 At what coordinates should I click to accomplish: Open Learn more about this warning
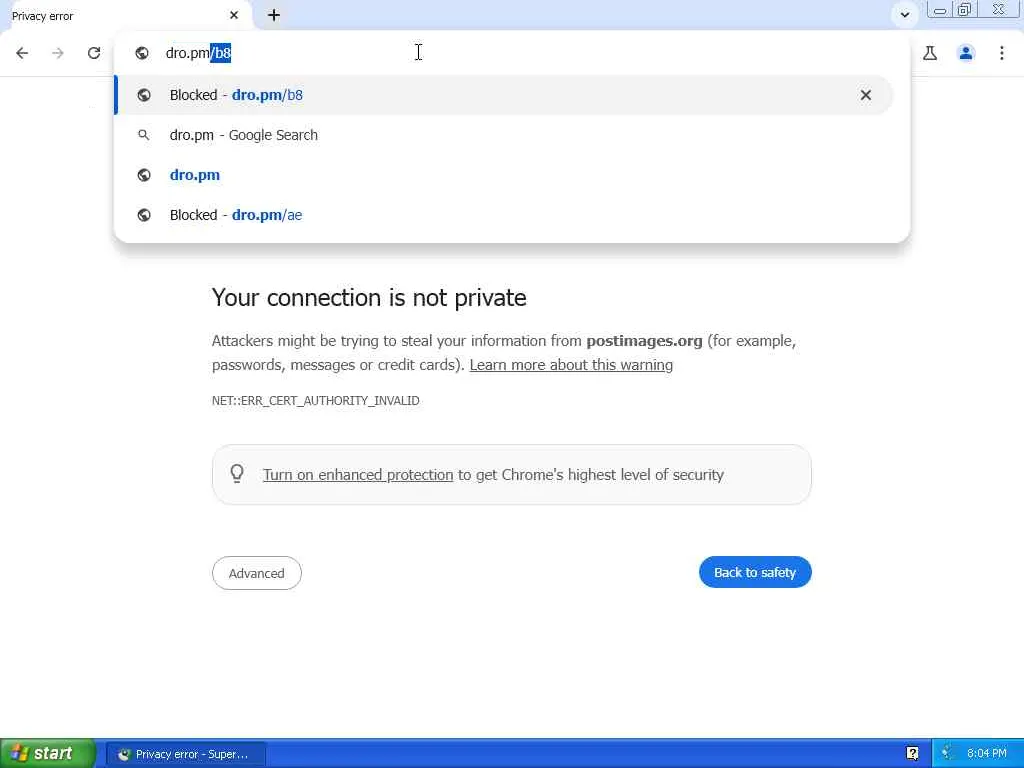(571, 365)
